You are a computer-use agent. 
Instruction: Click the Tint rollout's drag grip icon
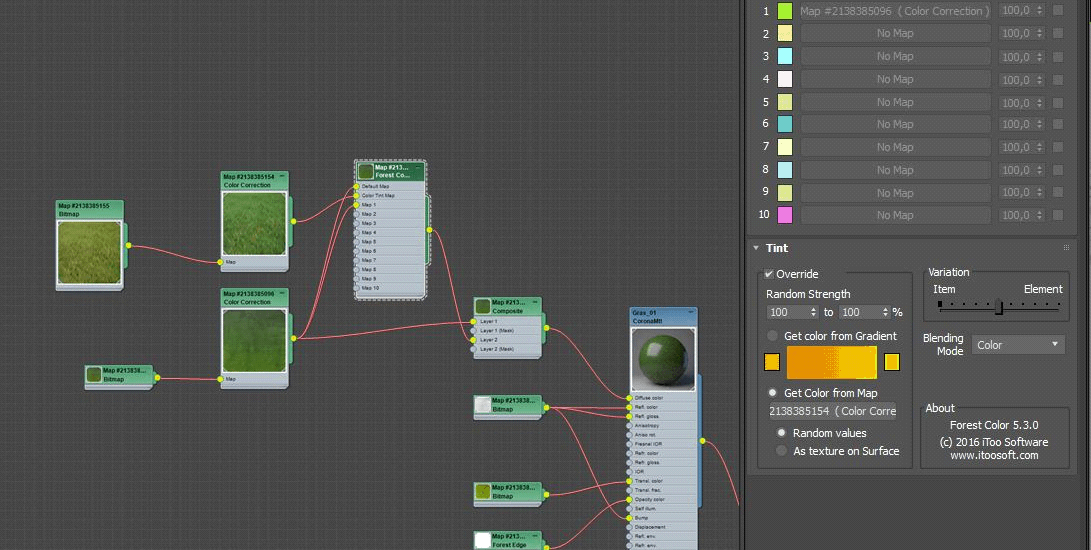point(1067,248)
